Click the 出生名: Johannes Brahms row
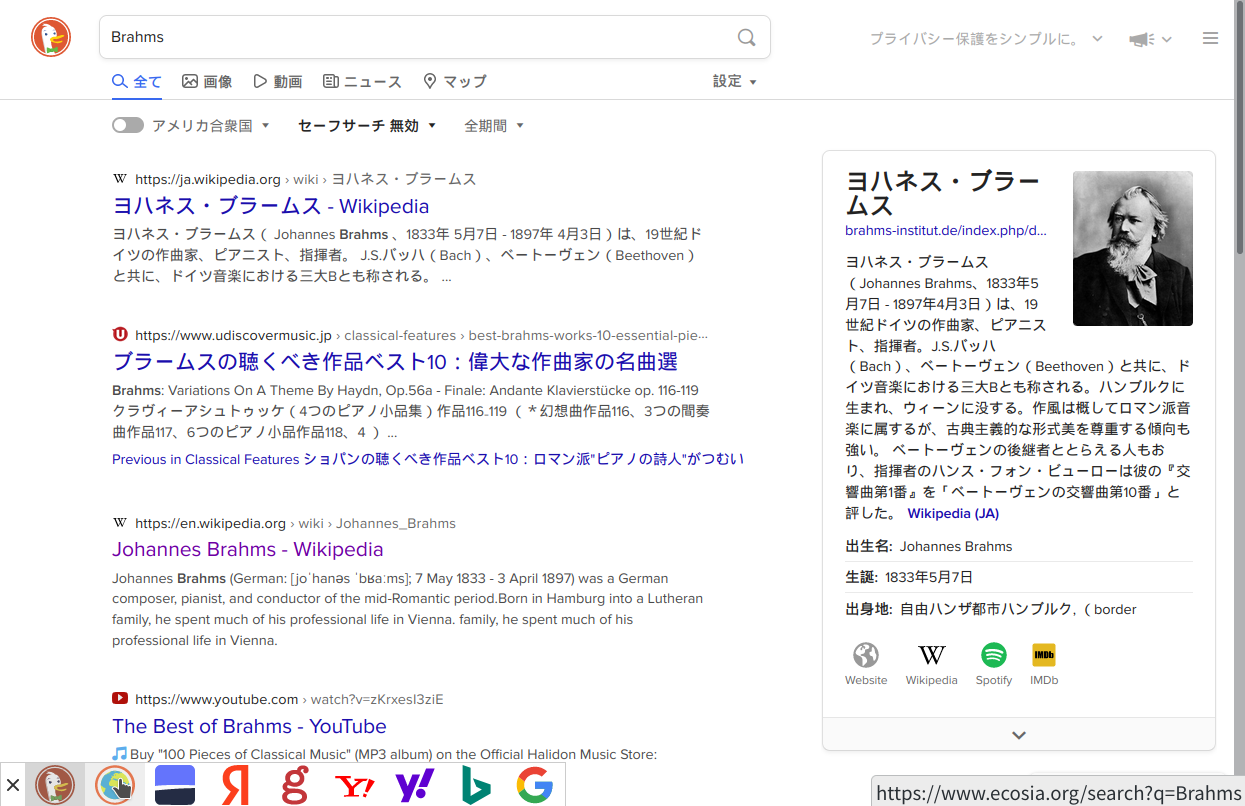Image resolution: width=1245 pixels, height=806 pixels. [x=1019, y=546]
